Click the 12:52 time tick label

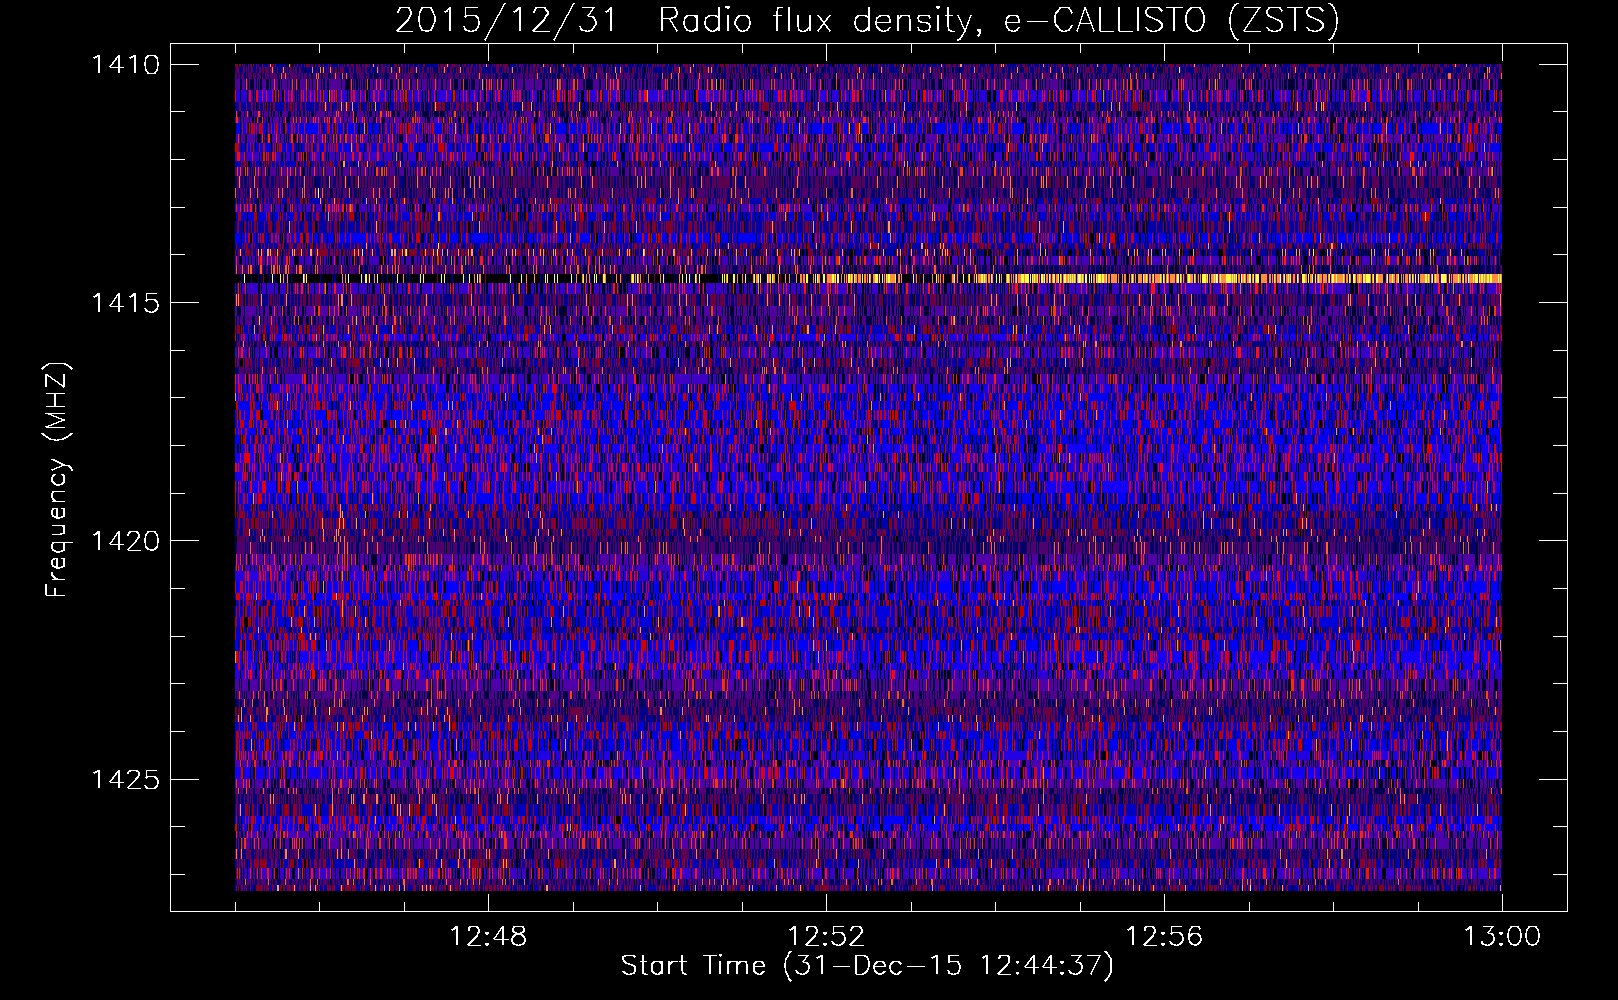[x=826, y=937]
